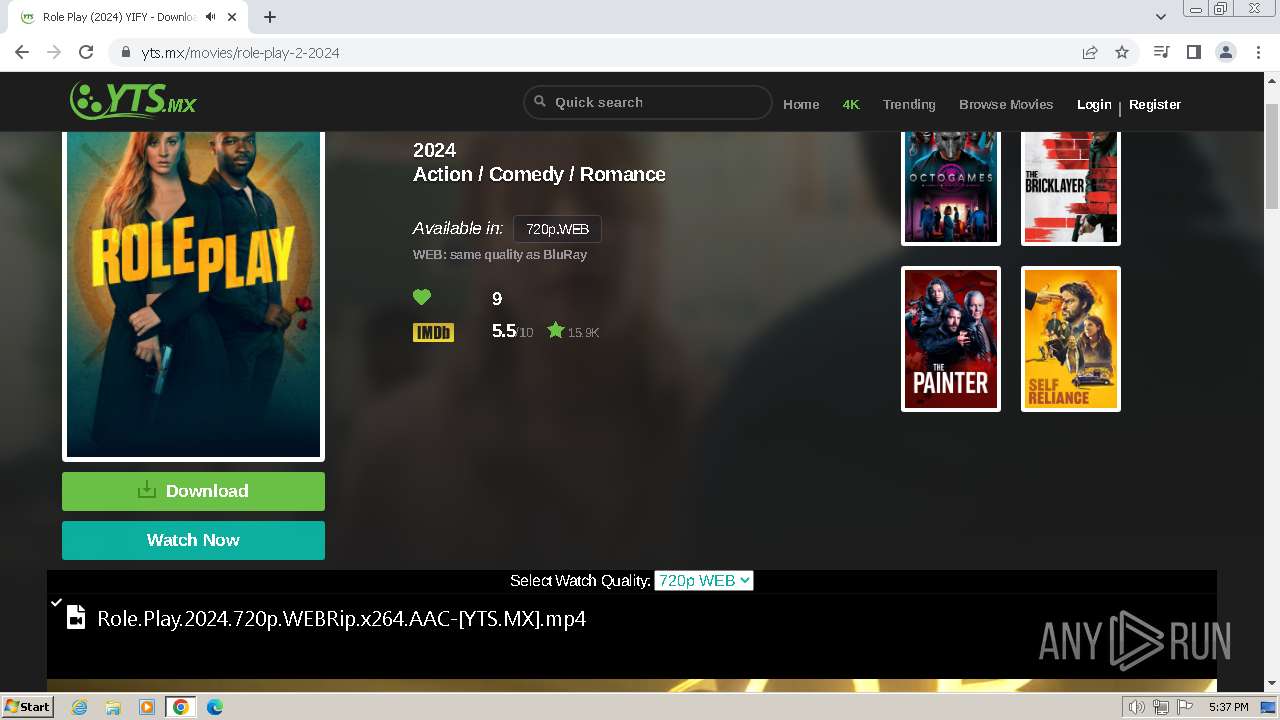Click the Login link
1280x720 pixels.
pos(1094,104)
